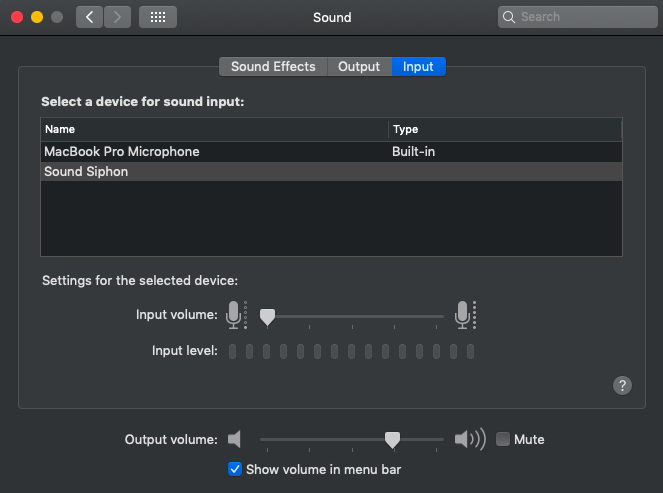
Task: Click the loud speaker icon near Mute
Action: tap(470, 439)
